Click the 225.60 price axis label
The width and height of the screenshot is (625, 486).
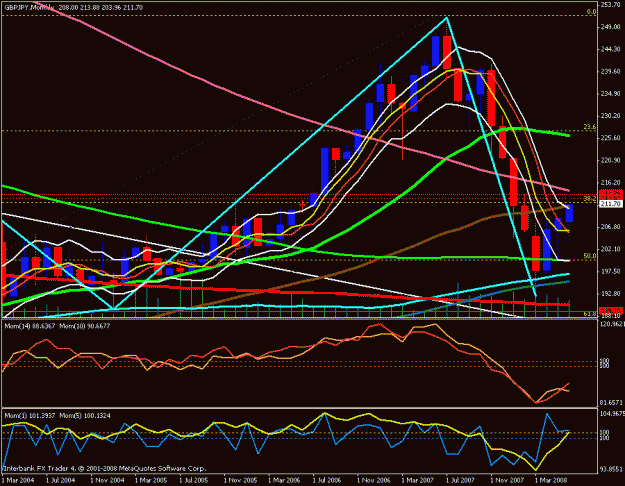[x=613, y=138]
